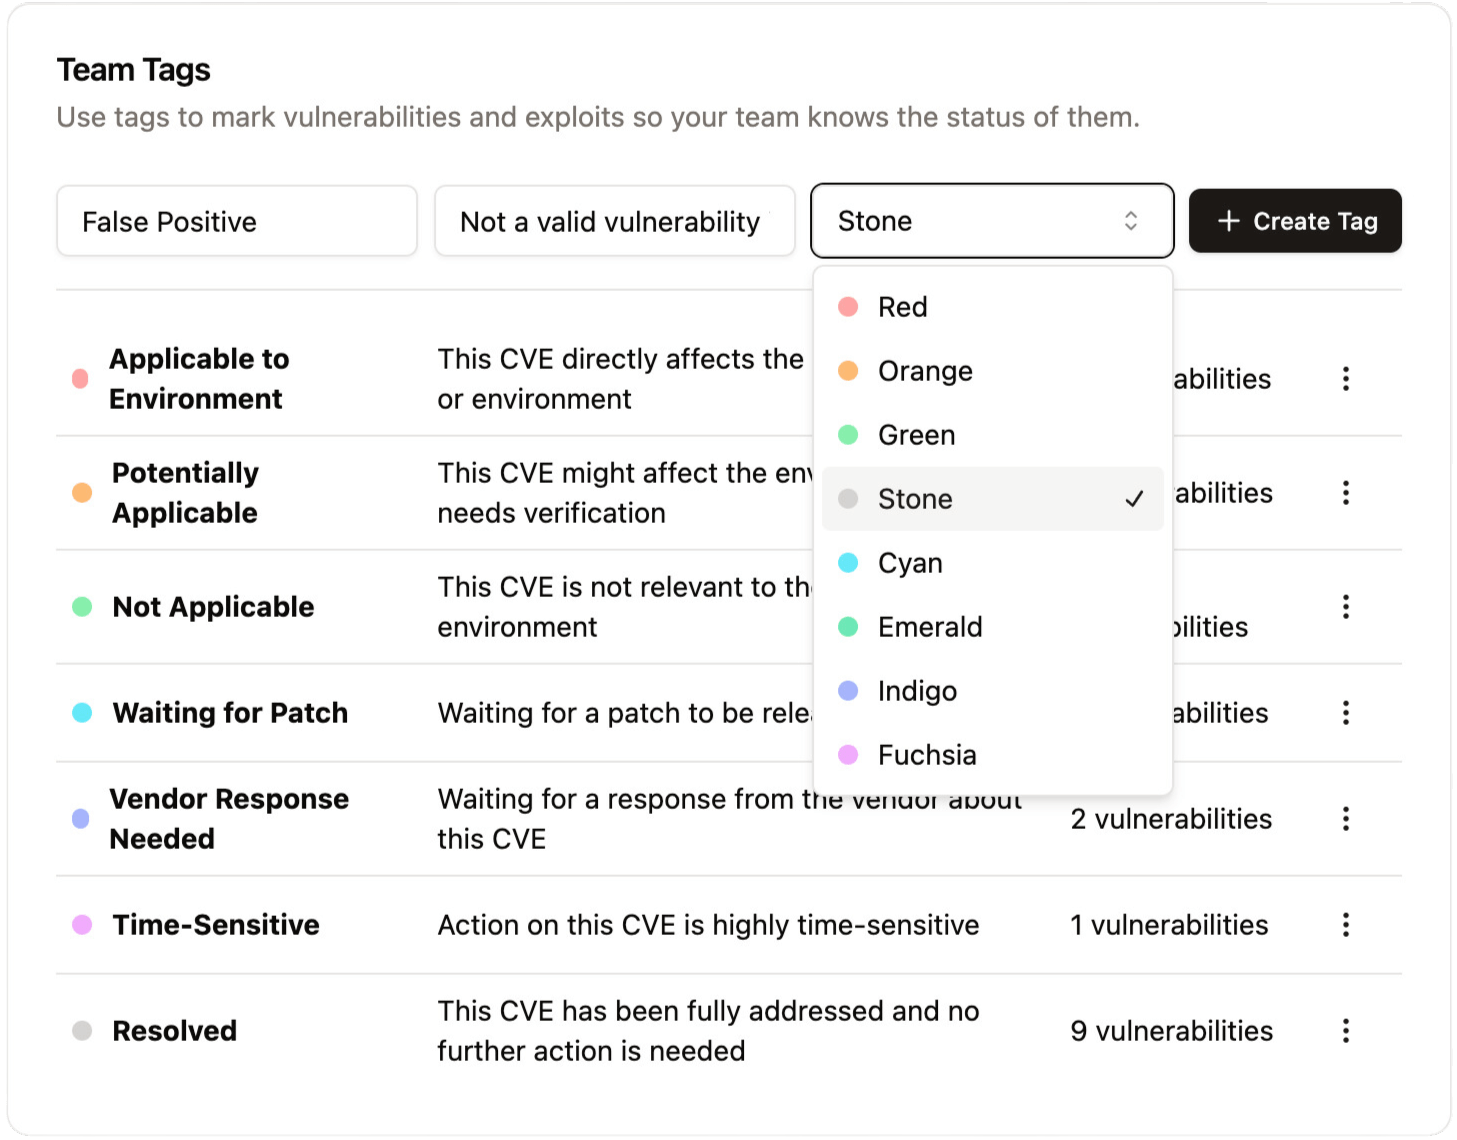Click the Fuchsia color dot
Screen dimensions: 1457x1140
(848, 755)
